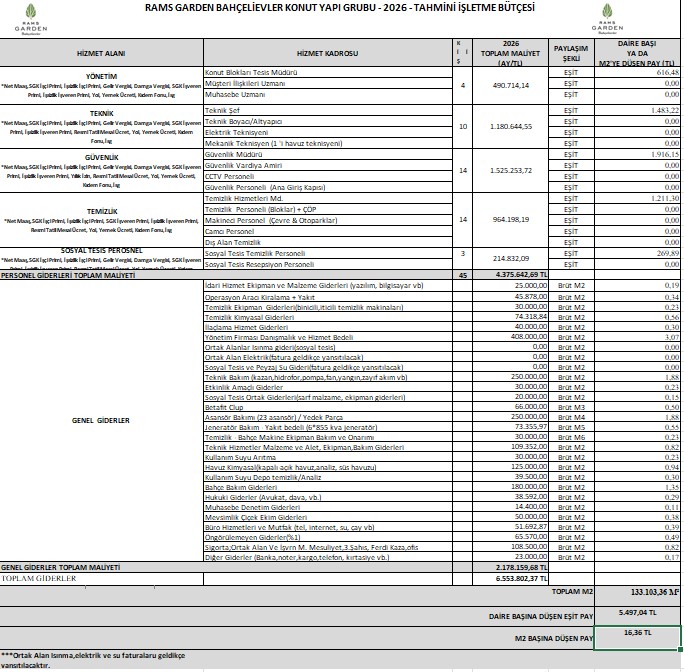Select the 2.178.159,68 TL cell

[x=510, y=567]
